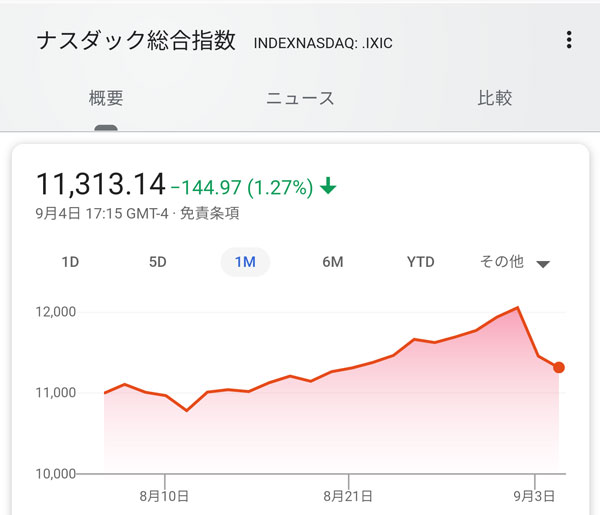Select the 5D time range
The width and height of the screenshot is (600, 515).
tap(158, 262)
